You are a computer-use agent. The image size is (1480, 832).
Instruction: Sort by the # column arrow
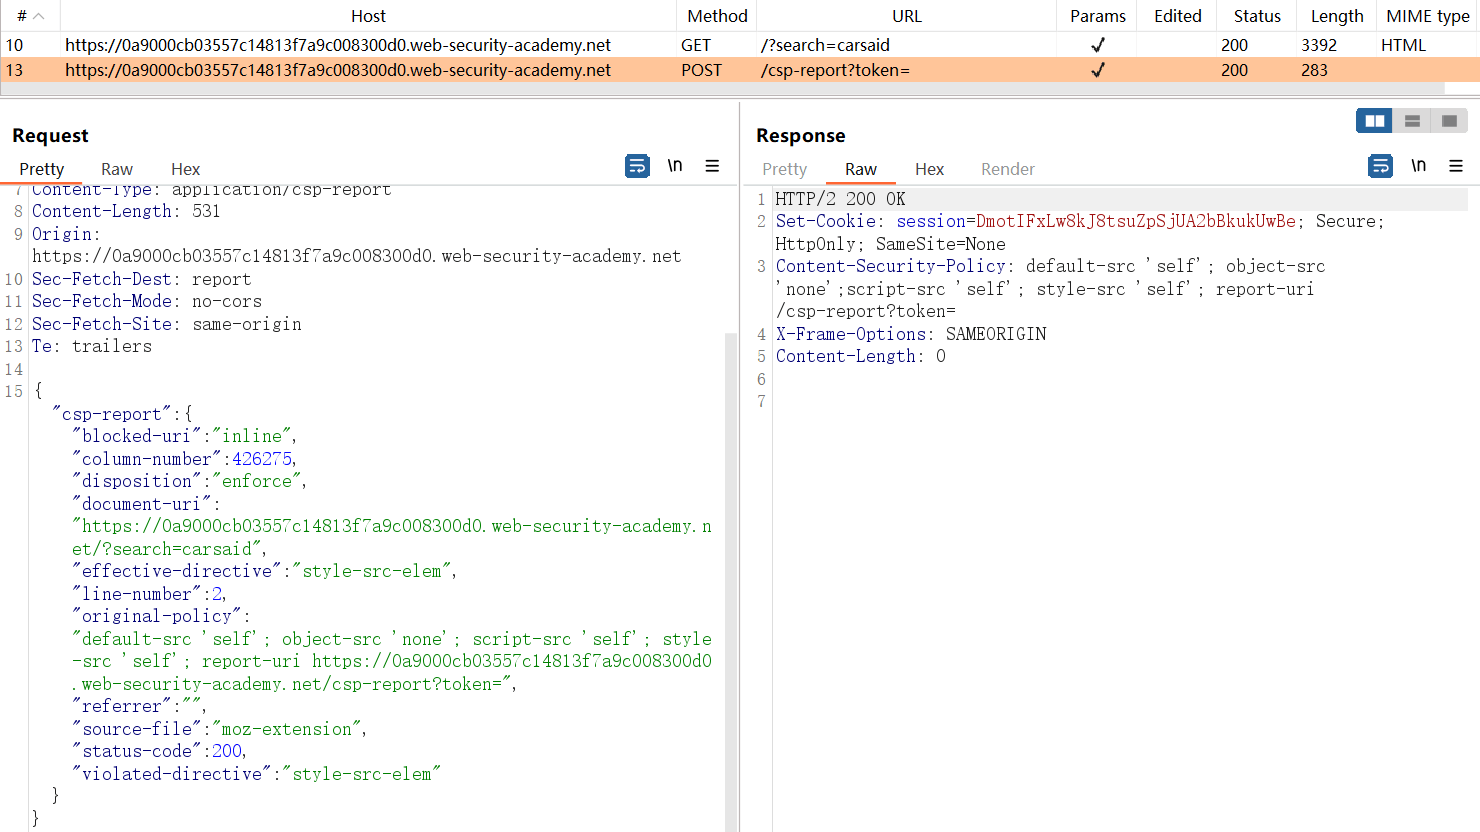point(38,16)
